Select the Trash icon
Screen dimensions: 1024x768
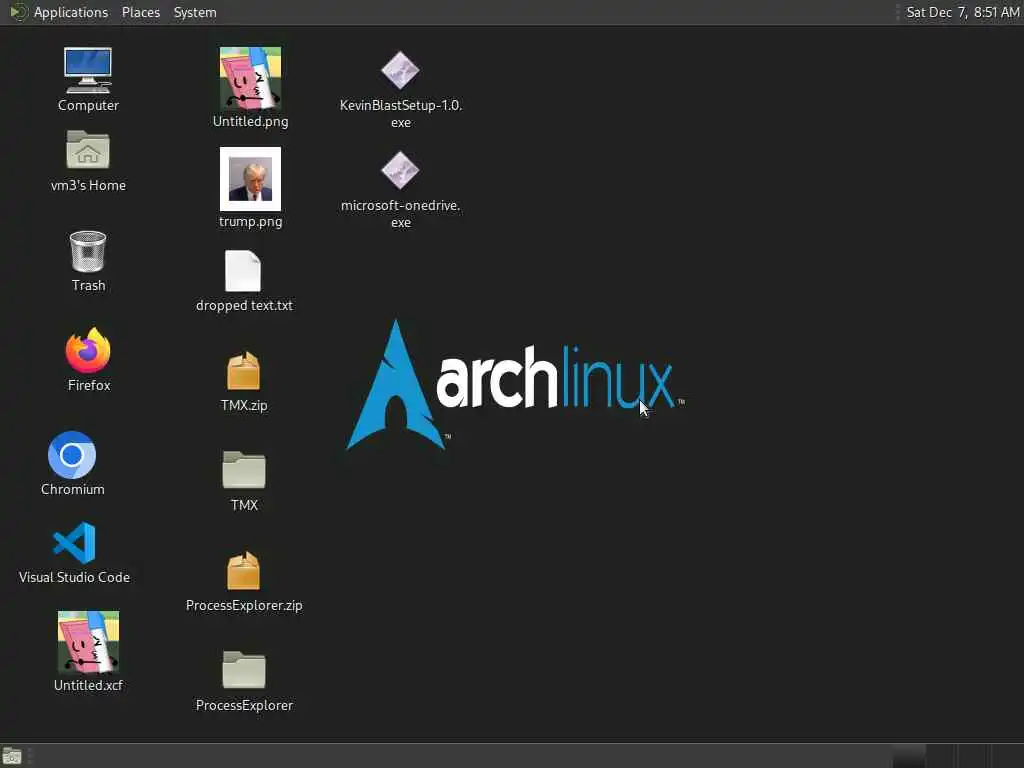88,251
